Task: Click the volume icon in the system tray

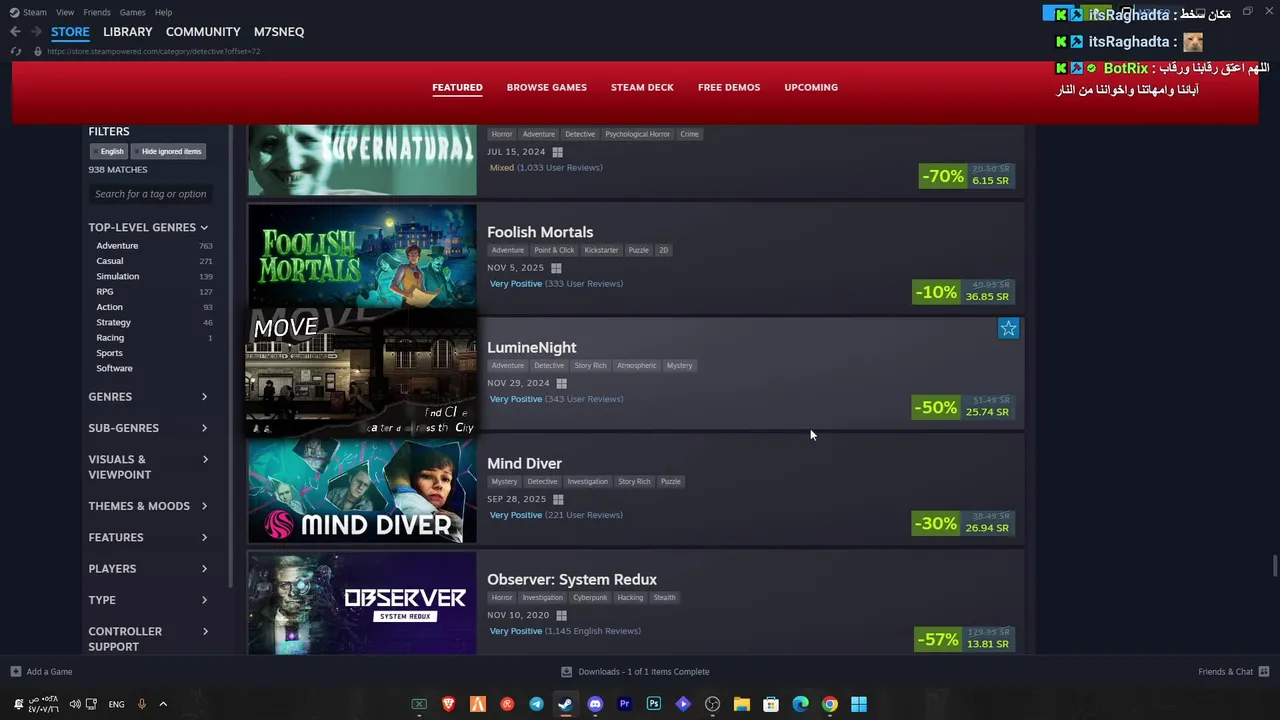Action: (75, 704)
